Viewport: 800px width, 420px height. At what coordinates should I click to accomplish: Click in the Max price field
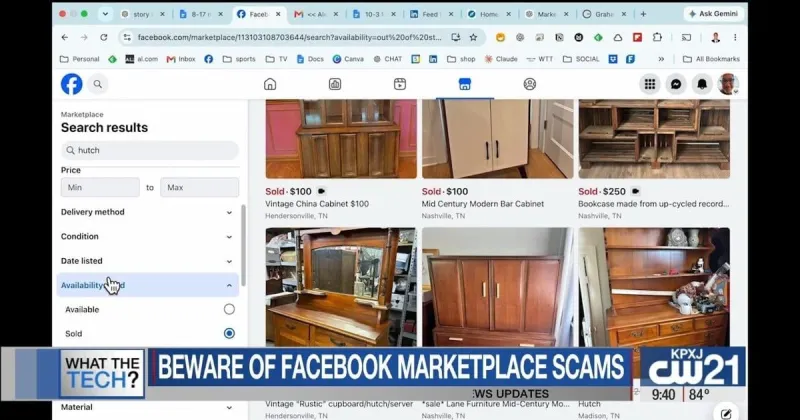pyautogui.click(x=199, y=187)
